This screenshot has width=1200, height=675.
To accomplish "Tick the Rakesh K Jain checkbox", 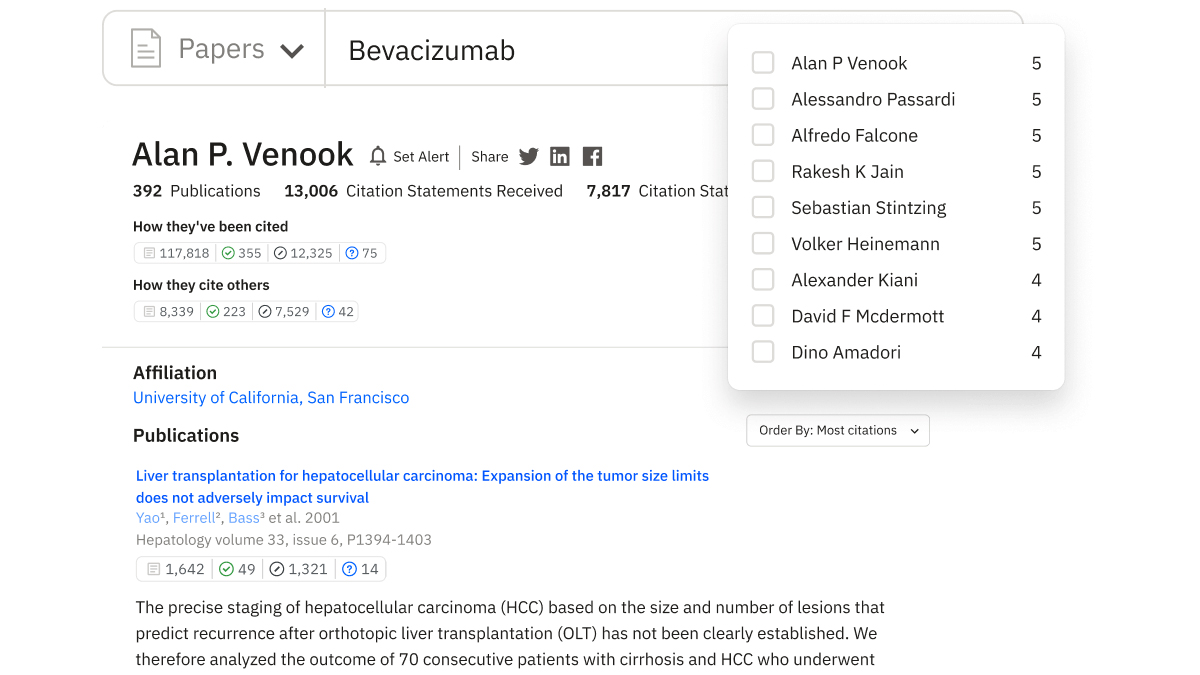I will pyautogui.click(x=763, y=171).
